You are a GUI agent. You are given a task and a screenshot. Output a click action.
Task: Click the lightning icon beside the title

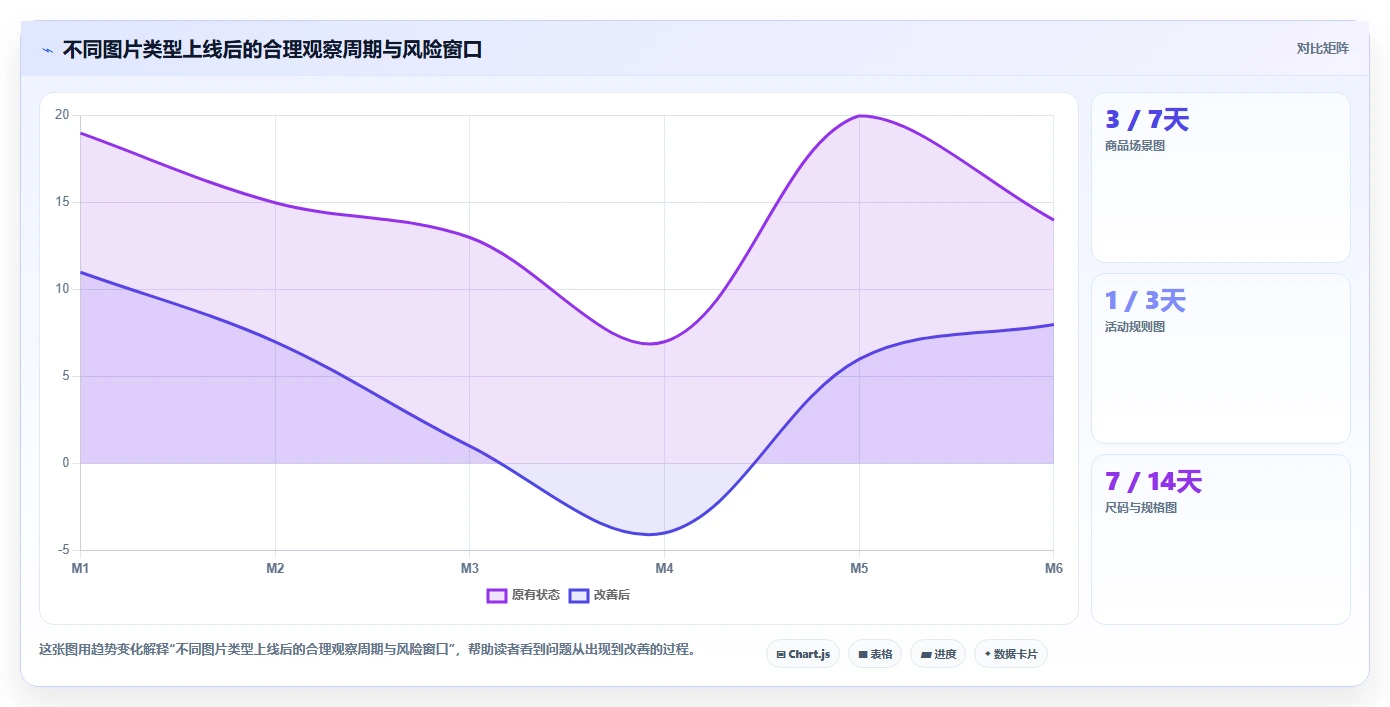click(x=47, y=50)
